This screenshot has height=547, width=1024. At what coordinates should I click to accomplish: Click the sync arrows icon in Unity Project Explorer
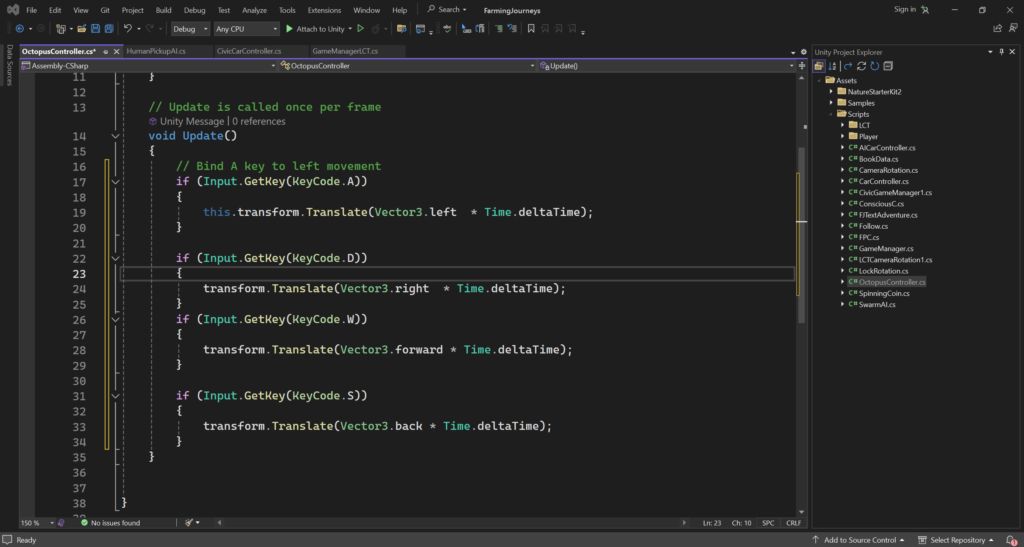point(861,66)
